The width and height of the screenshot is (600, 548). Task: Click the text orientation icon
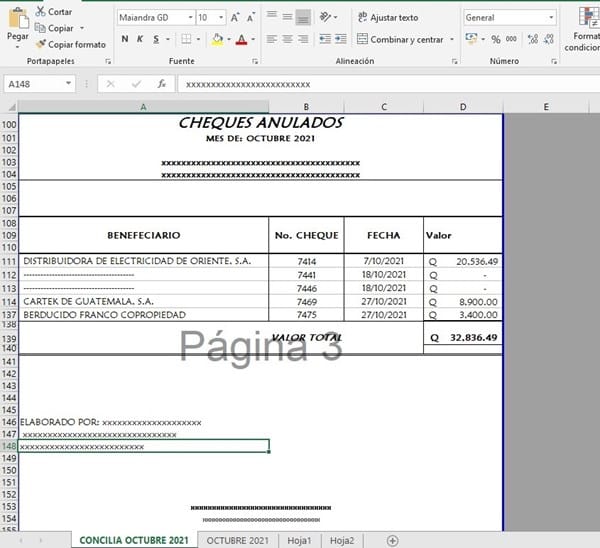pos(327,17)
